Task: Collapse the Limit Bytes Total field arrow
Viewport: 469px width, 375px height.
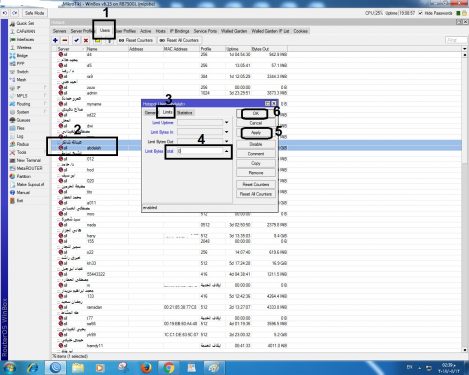Action: click(227, 151)
